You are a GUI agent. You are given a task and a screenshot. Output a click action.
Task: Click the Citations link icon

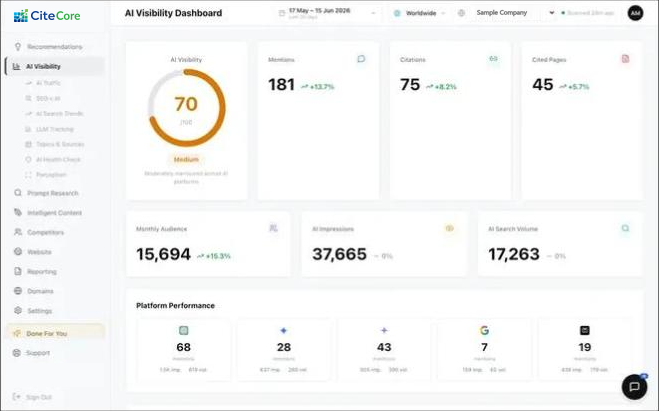click(493, 59)
